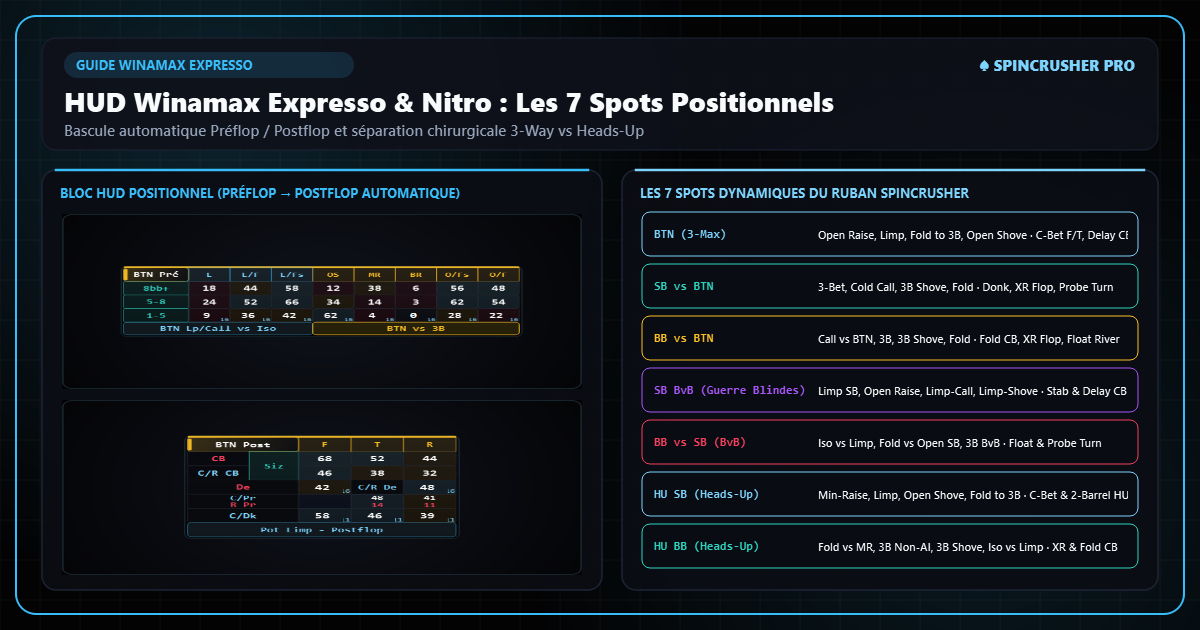Choose the HU BB (Heads-Up) card
This screenshot has width=1200, height=630.
888,547
